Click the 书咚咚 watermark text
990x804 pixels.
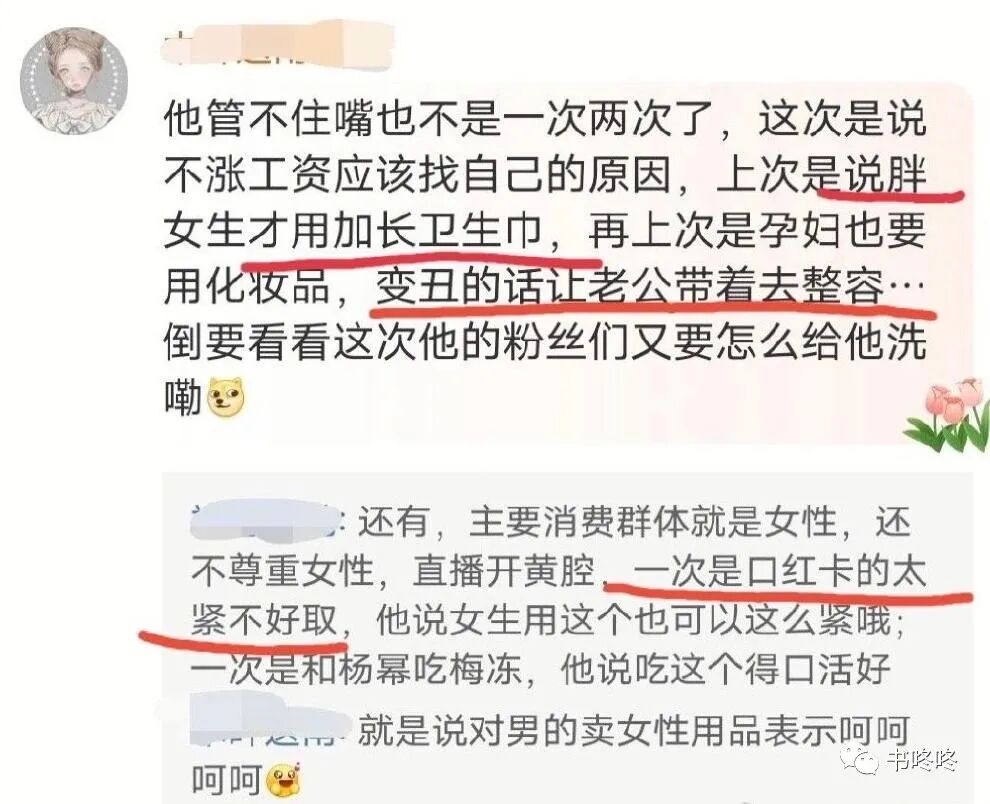(x=922, y=759)
